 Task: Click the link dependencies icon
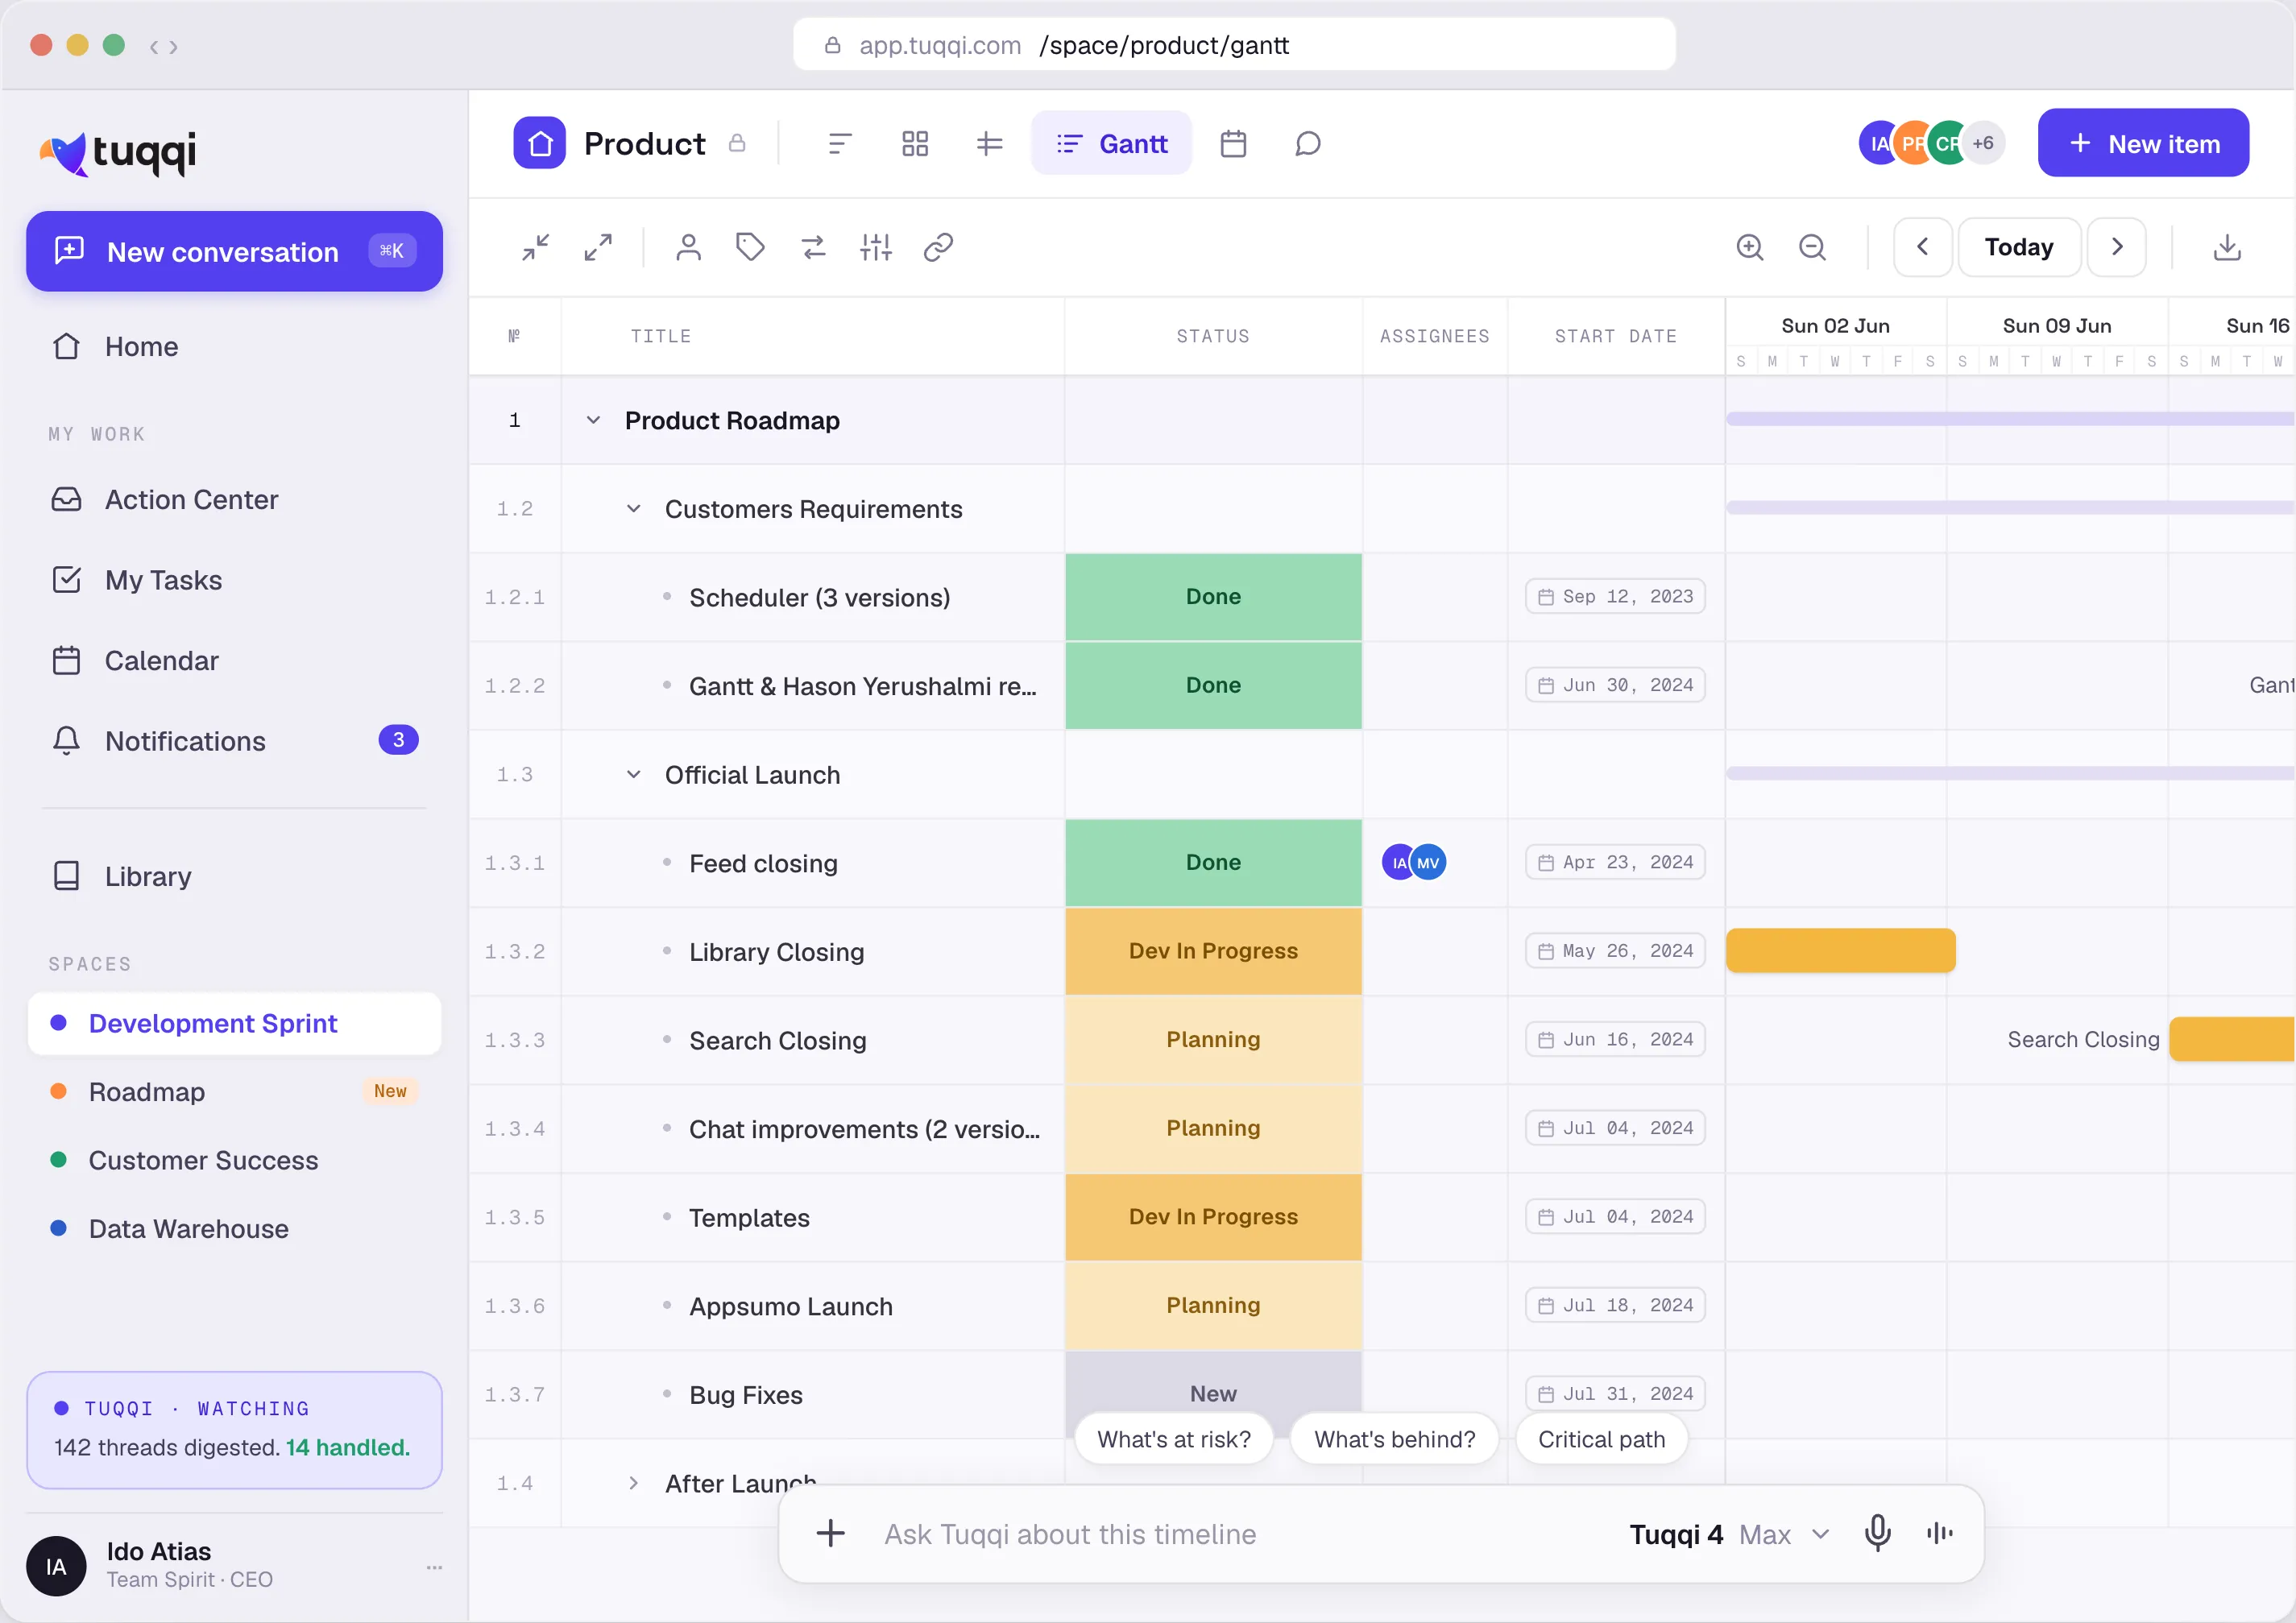[938, 247]
